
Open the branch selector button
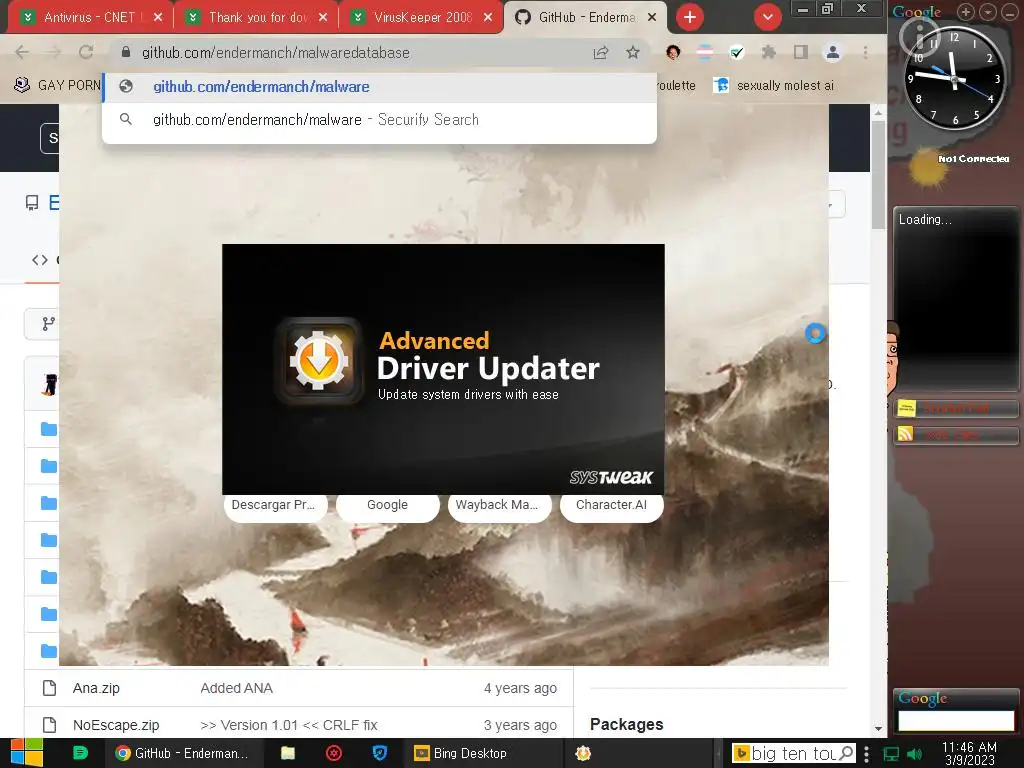[x=42, y=324]
